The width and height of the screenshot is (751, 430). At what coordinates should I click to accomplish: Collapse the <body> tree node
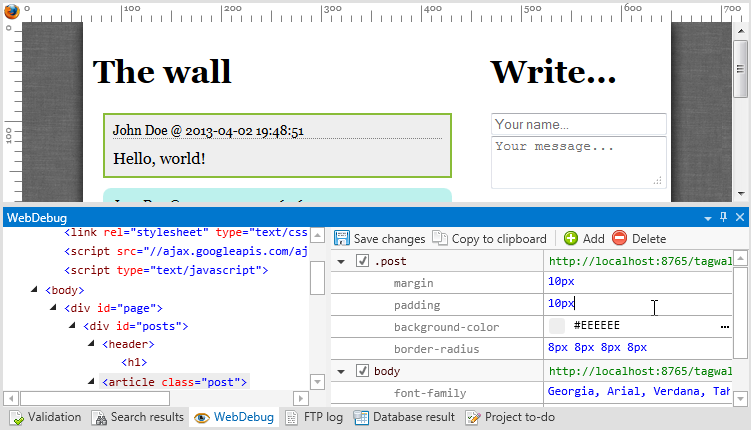(x=34, y=289)
